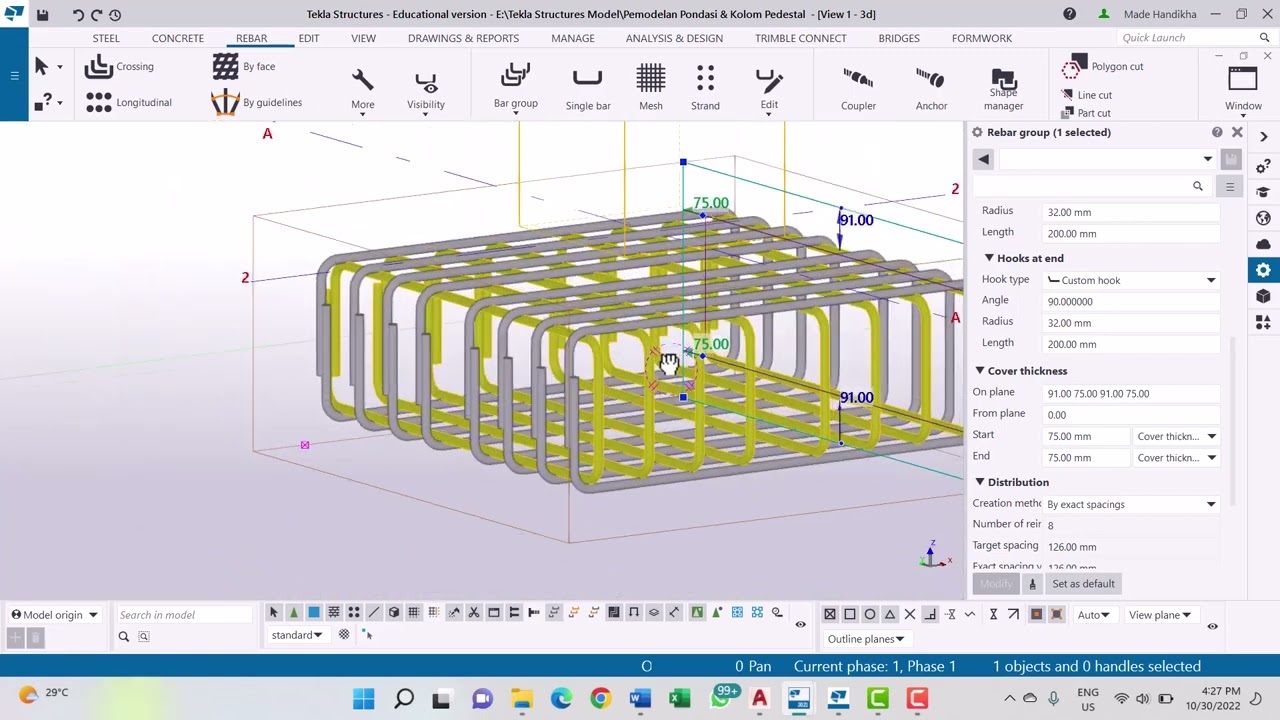Select the Crossing rebar tool
The height and width of the screenshot is (720, 1280).
[x=120, y=66]
